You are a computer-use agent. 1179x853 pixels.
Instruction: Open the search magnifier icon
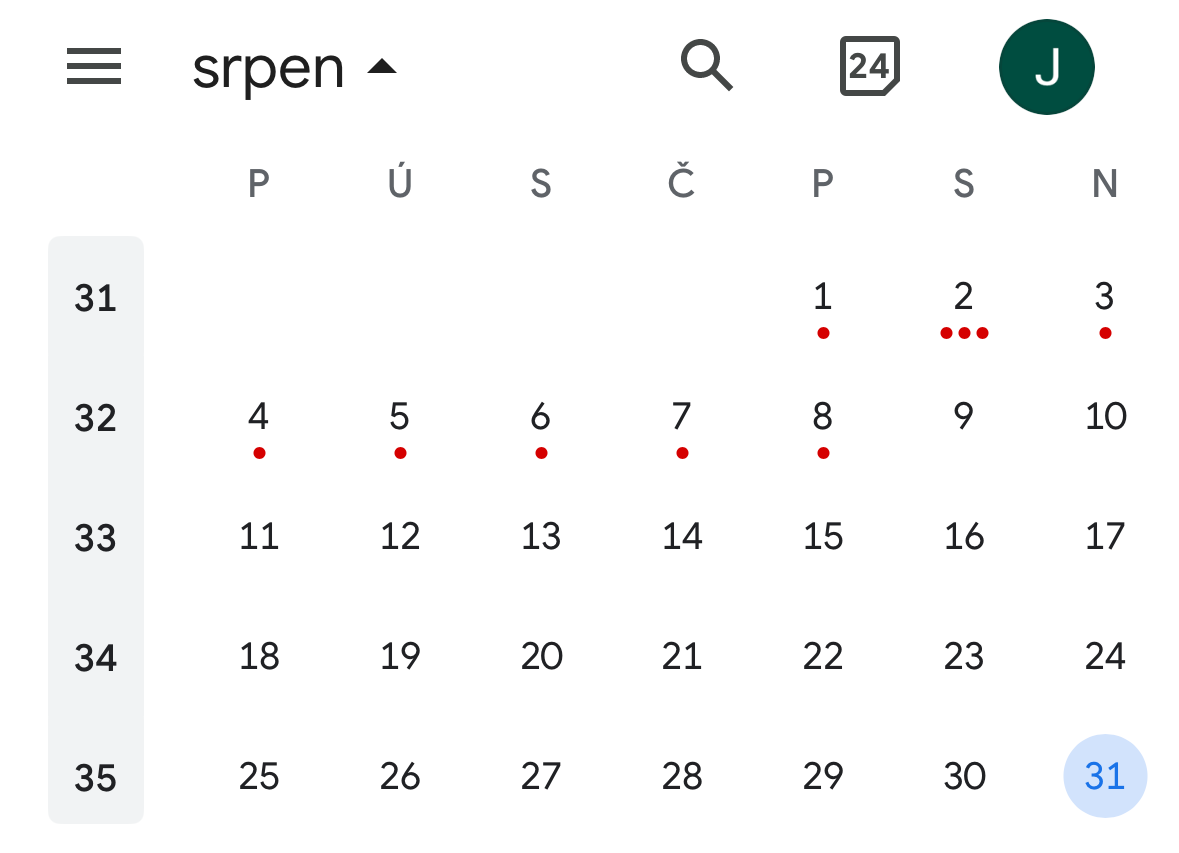click(706, 65)
